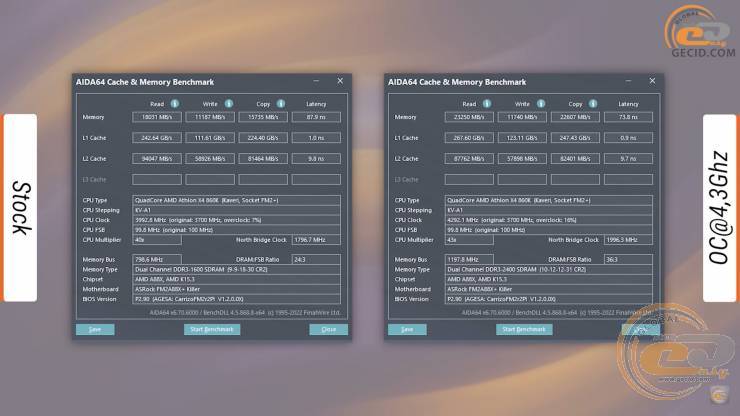Click the Read info icon in Stock window

[x=175, y=103]
